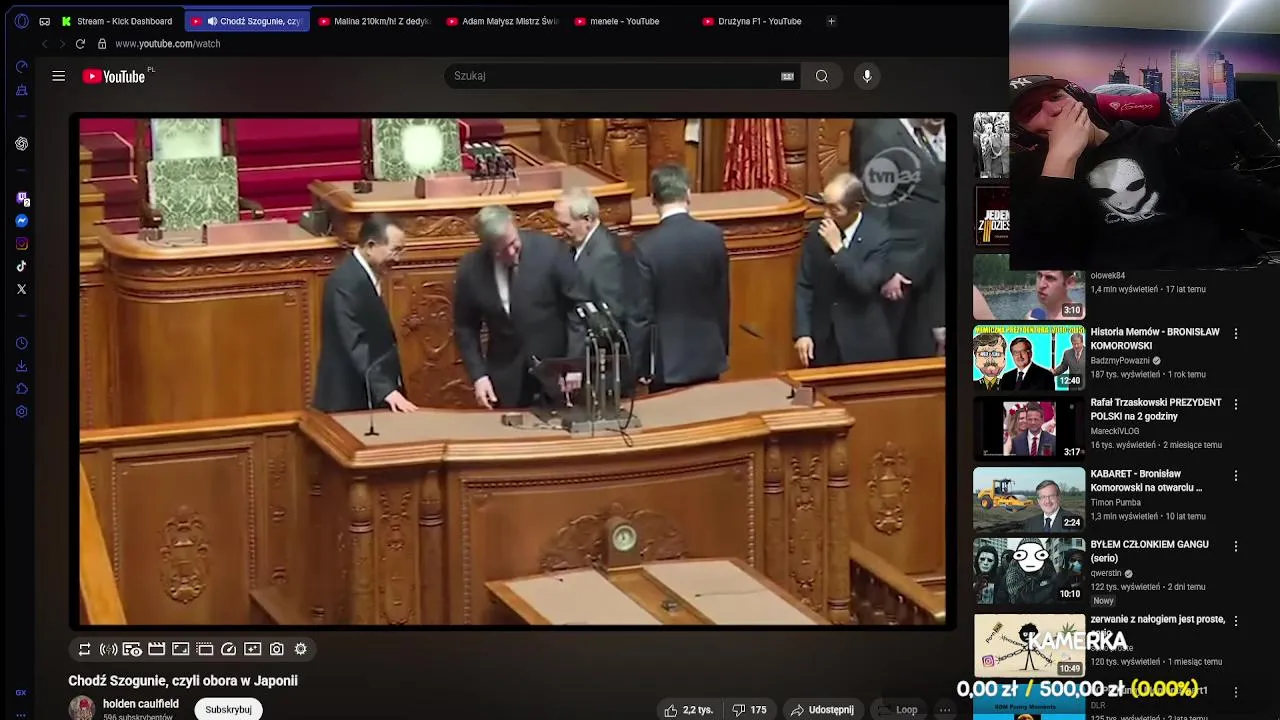This screenshot has width=1280, height=720.
Task: Open the Opera GX main menu logo
Action: 21,21
